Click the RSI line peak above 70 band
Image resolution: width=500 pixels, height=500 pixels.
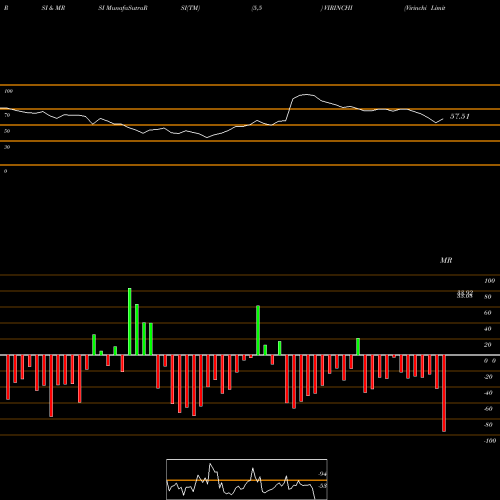(307, 95)
